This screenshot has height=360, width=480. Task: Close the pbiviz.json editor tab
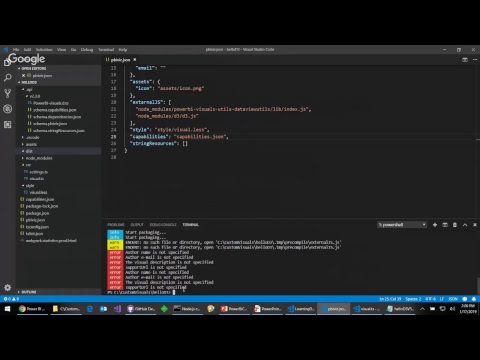pyautogui.click(x=135, y=60)
